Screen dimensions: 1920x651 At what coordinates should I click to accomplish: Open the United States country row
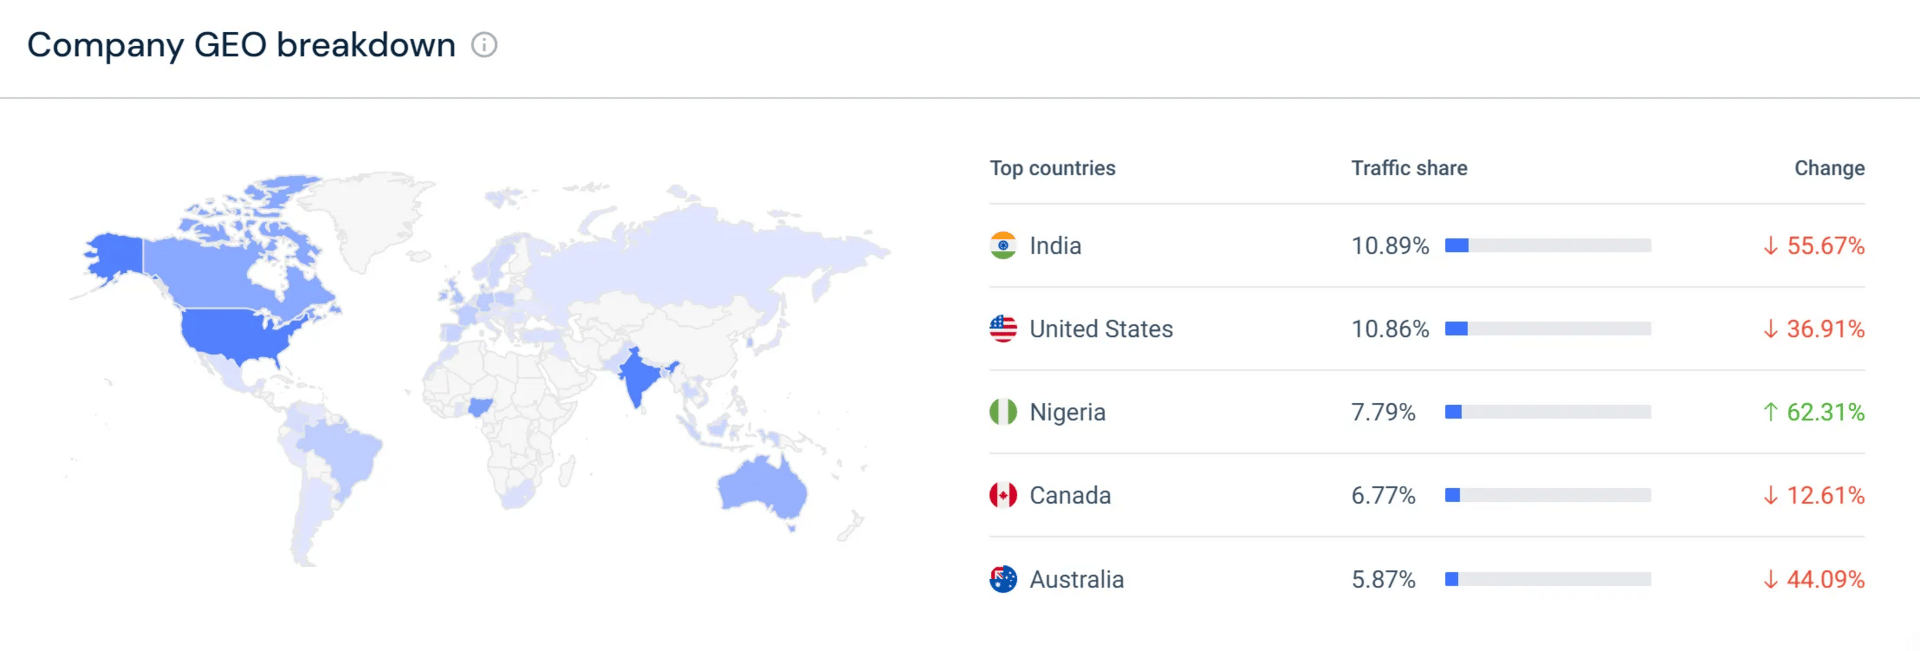(x=1427, y=329)
